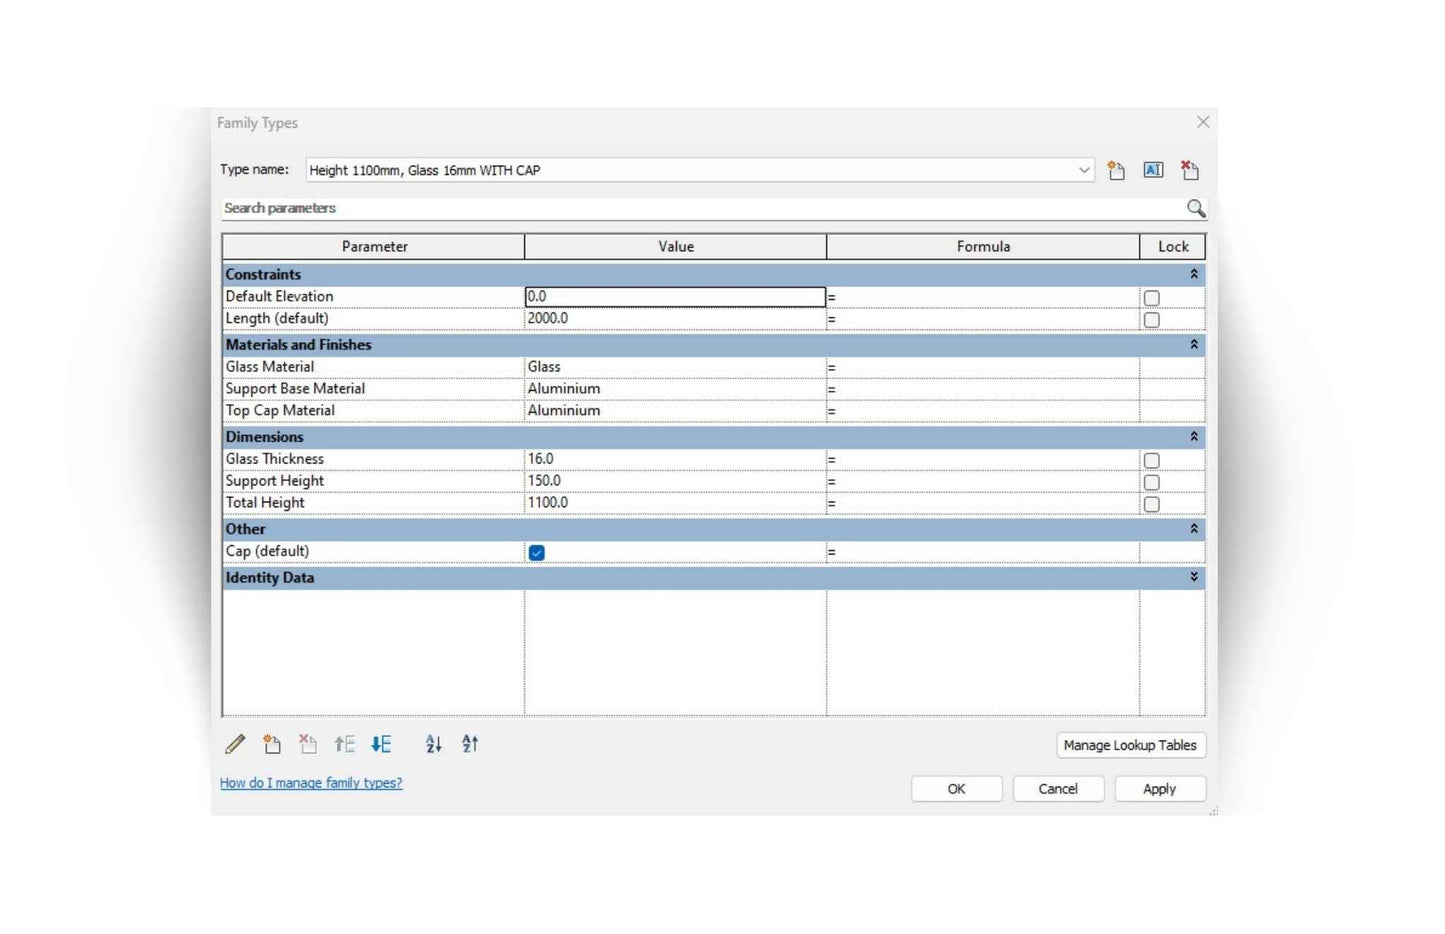The height and width of the screenshot is (934, 1445).
Task: Select the Default Elevation parameter name
Action: pyautogui.click(x=279, y=297)
